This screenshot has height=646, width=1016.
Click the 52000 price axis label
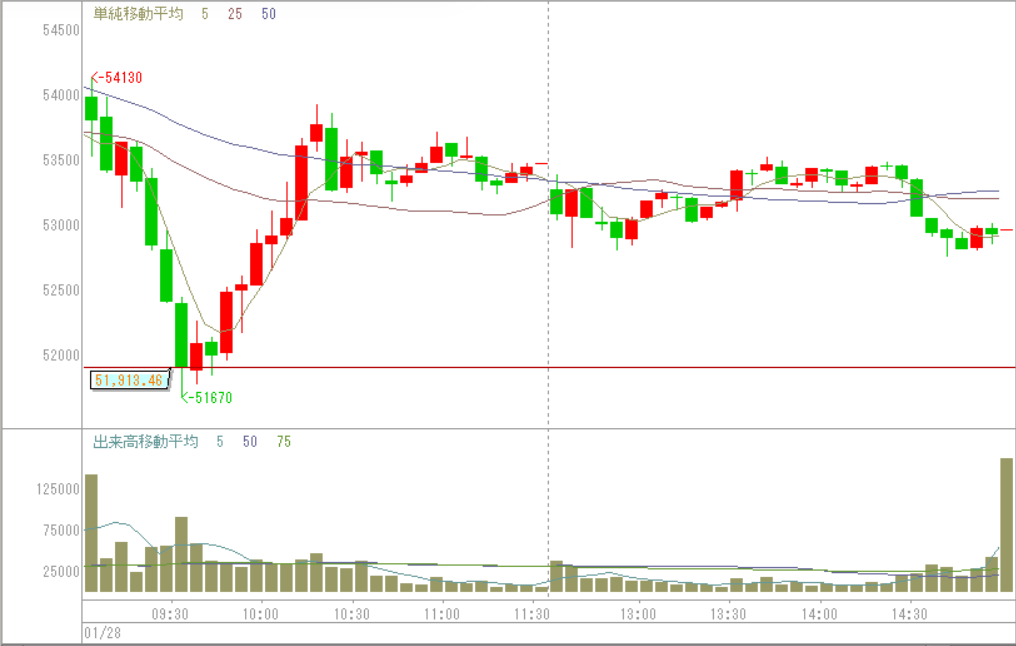61,355
